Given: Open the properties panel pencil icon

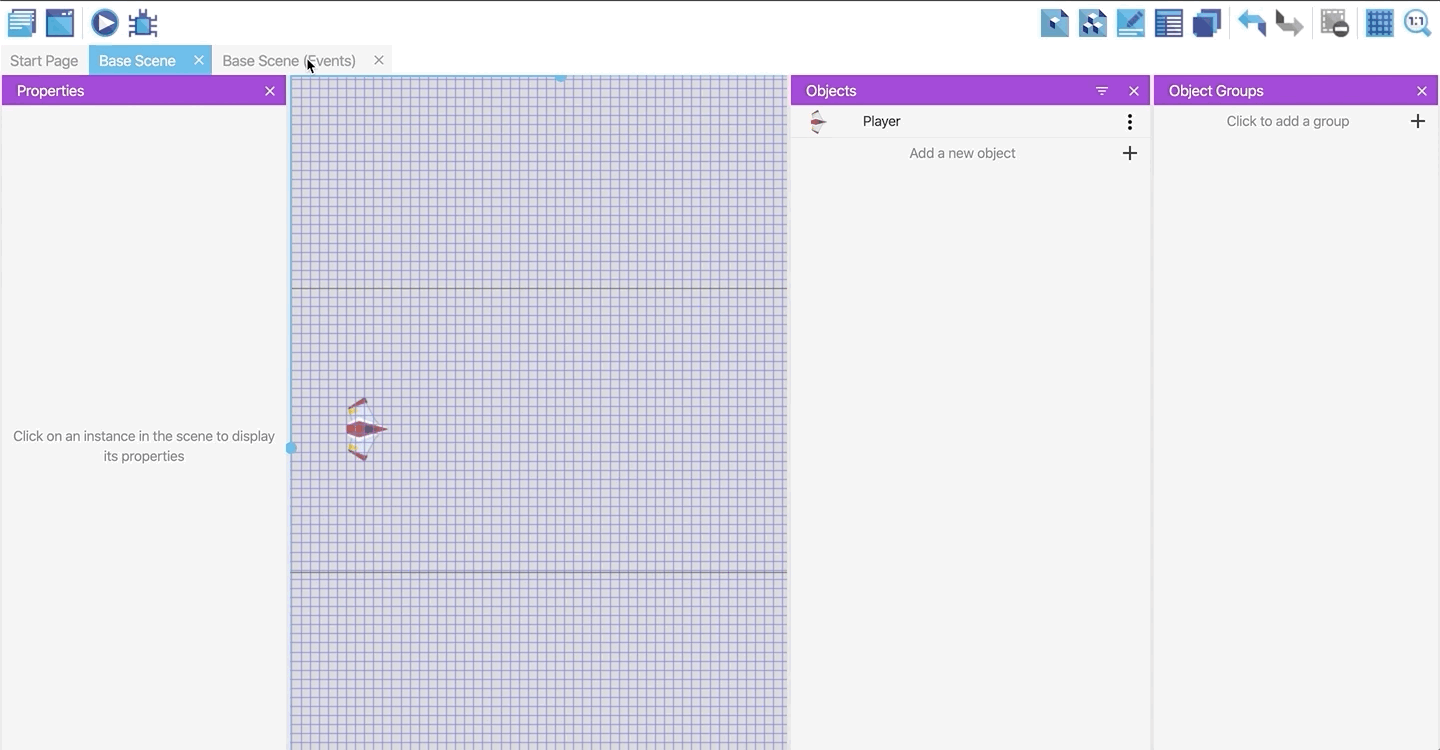Looking at the screenshot, I should 1130,22.
